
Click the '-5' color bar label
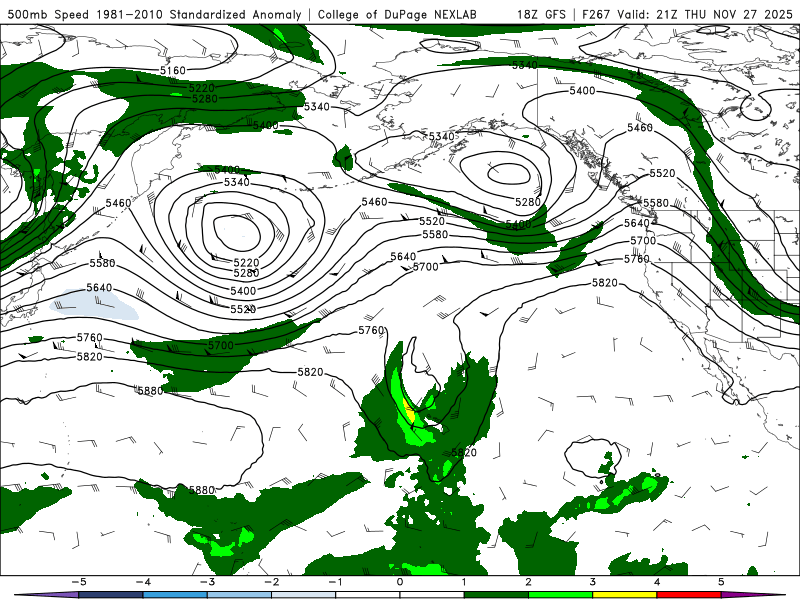coord(79,582)
